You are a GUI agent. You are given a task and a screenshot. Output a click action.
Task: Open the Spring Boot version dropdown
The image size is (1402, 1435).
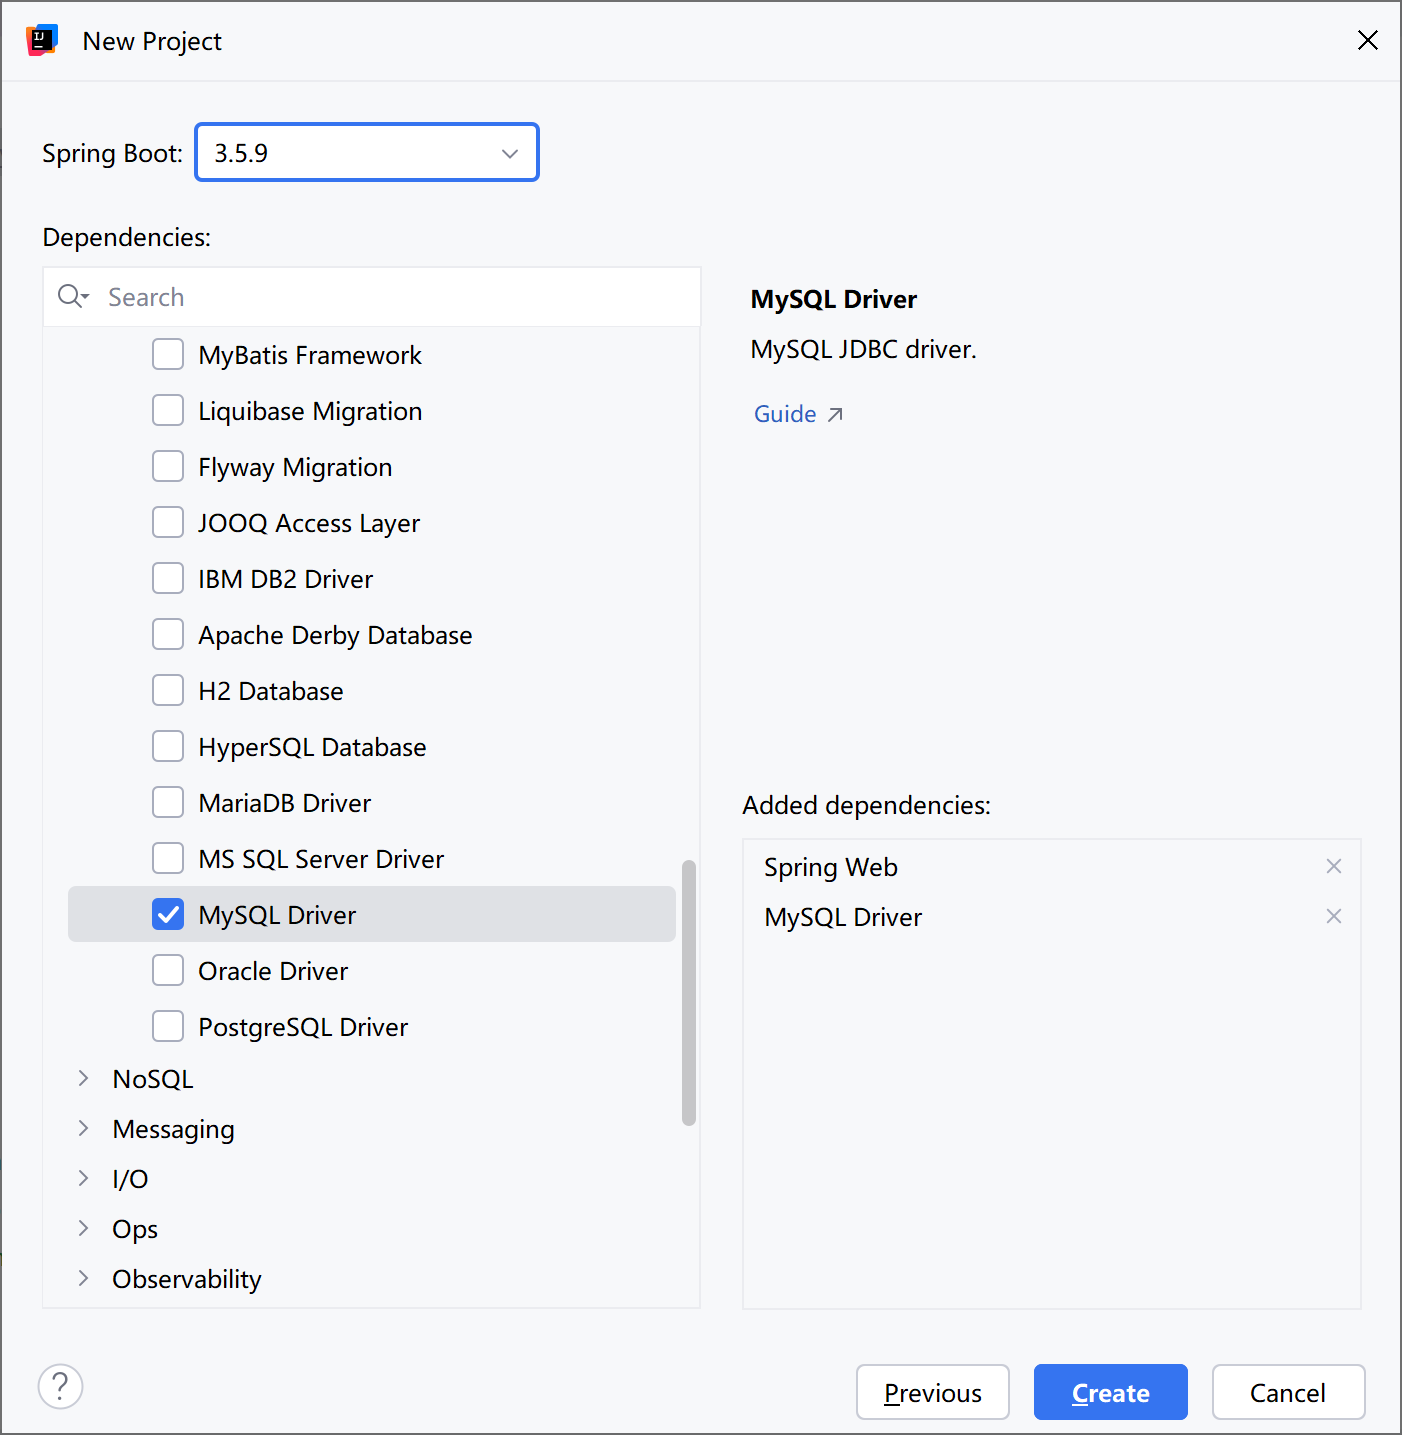(367, 152)
